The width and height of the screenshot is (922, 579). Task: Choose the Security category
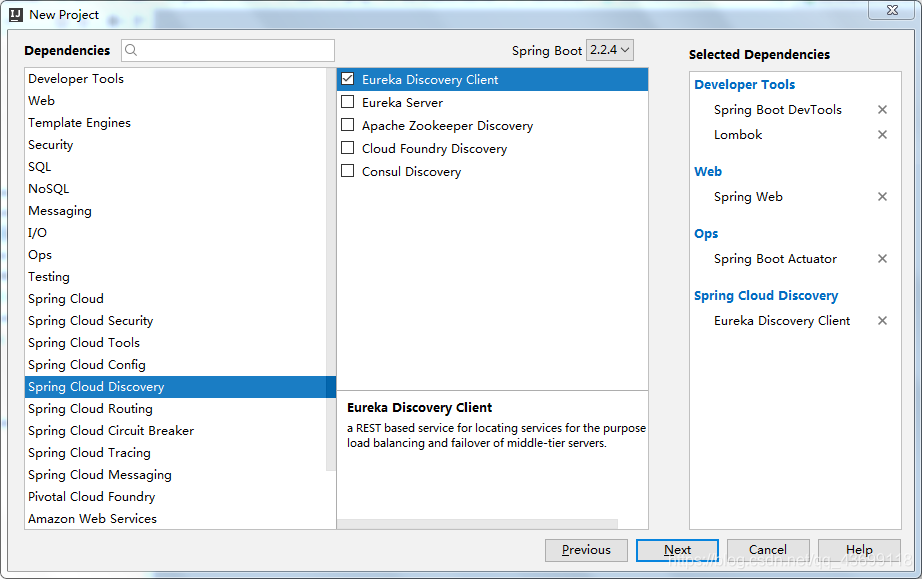tap(176, 145)
